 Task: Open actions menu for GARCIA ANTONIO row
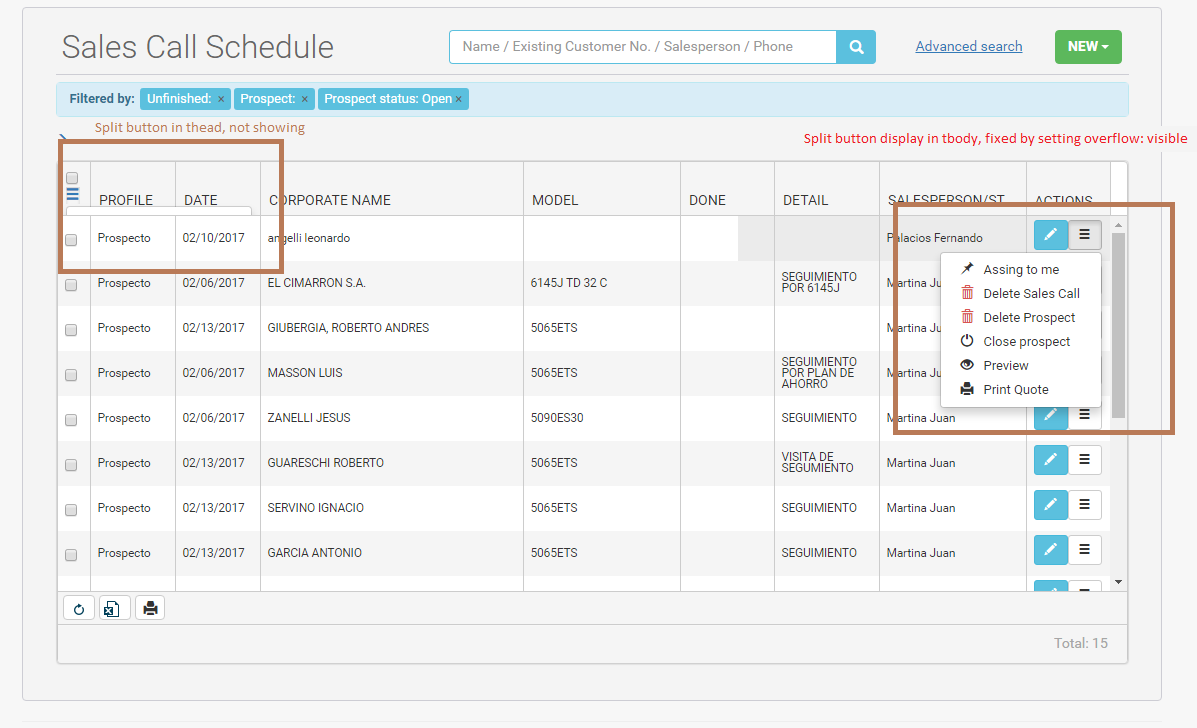click(x=1085, y=550)
